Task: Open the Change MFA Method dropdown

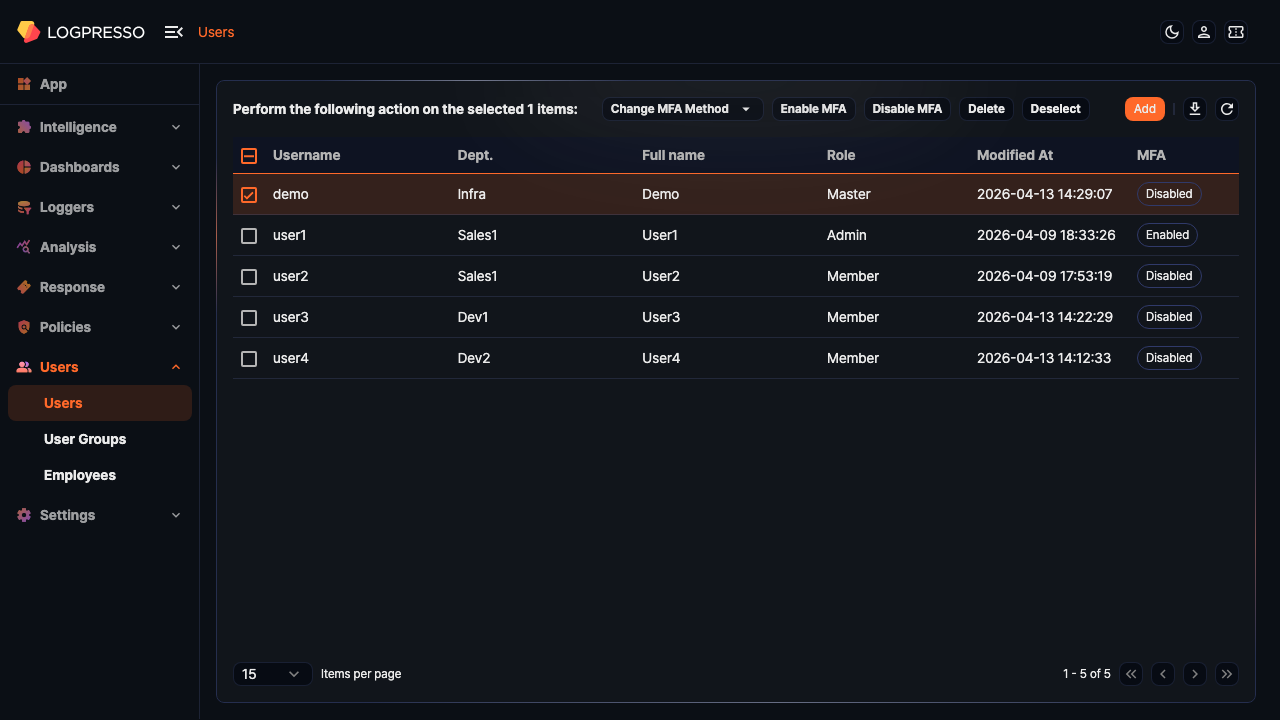Action: (682, 108)
